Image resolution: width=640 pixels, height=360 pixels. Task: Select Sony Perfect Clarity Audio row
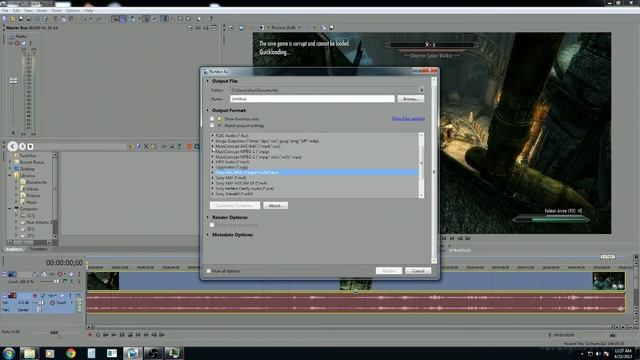[315, 189]
